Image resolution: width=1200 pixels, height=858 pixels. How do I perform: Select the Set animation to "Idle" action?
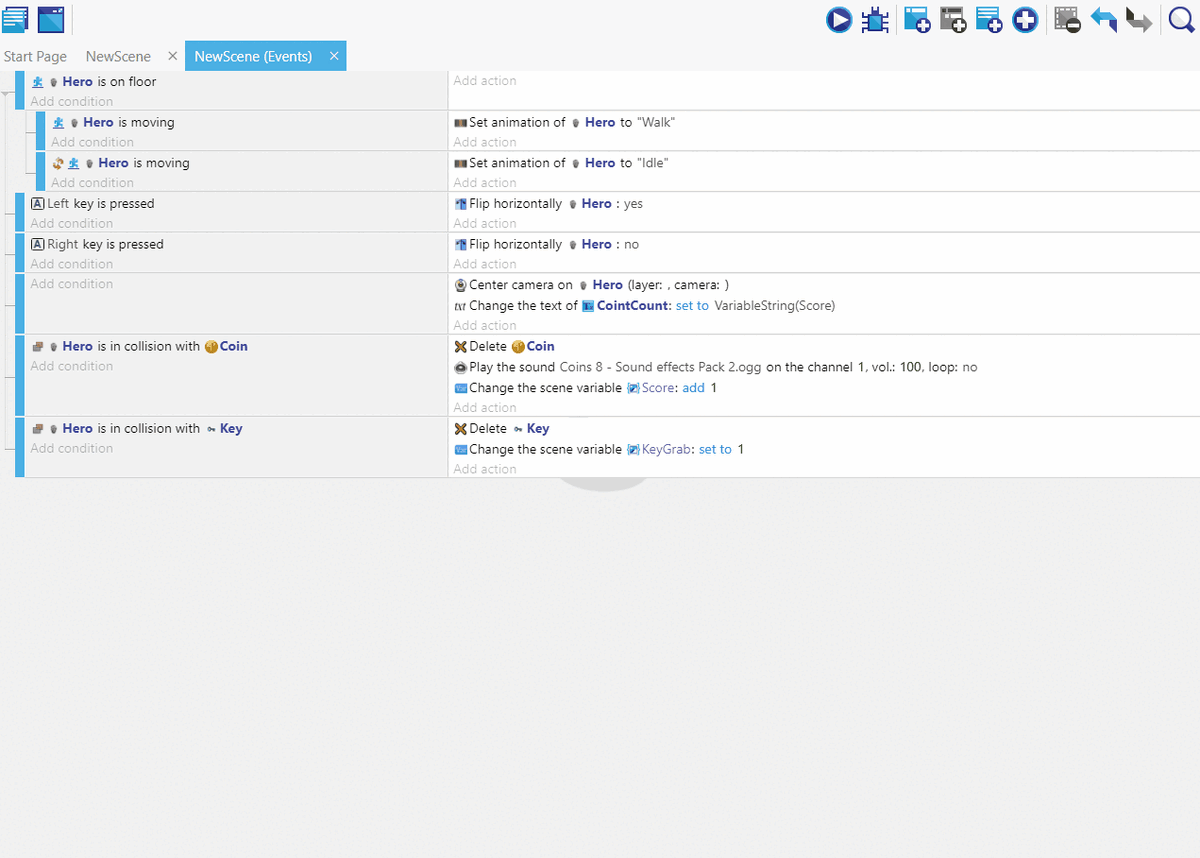[x=560, y=163]
